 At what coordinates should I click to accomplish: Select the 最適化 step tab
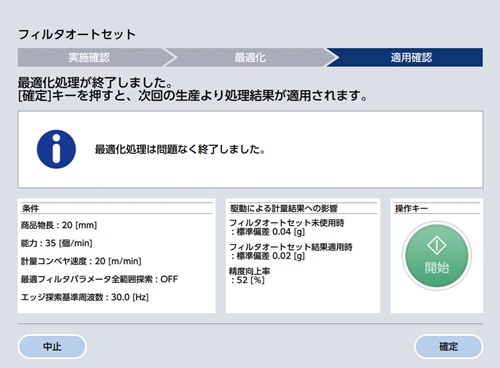click(251, 57)
